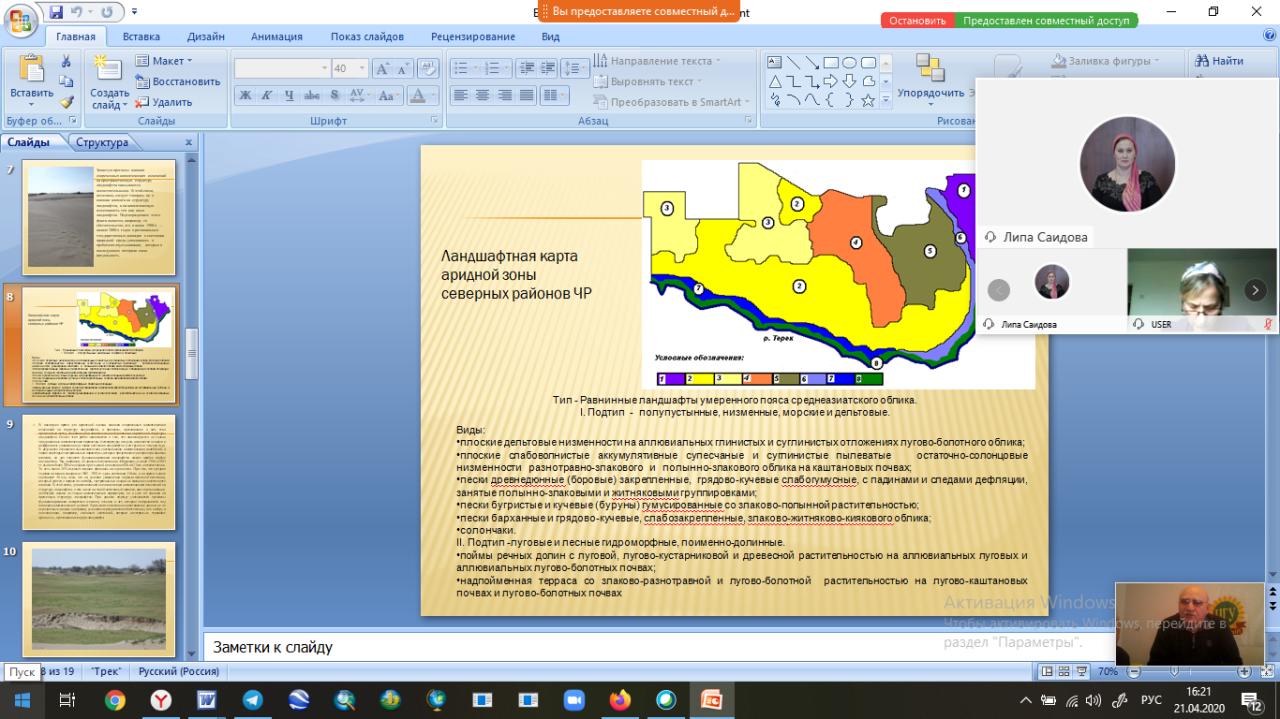The image size is (1280, 719).
Task: Expand the shapes gallery more arrow
Action: (885, 100)
